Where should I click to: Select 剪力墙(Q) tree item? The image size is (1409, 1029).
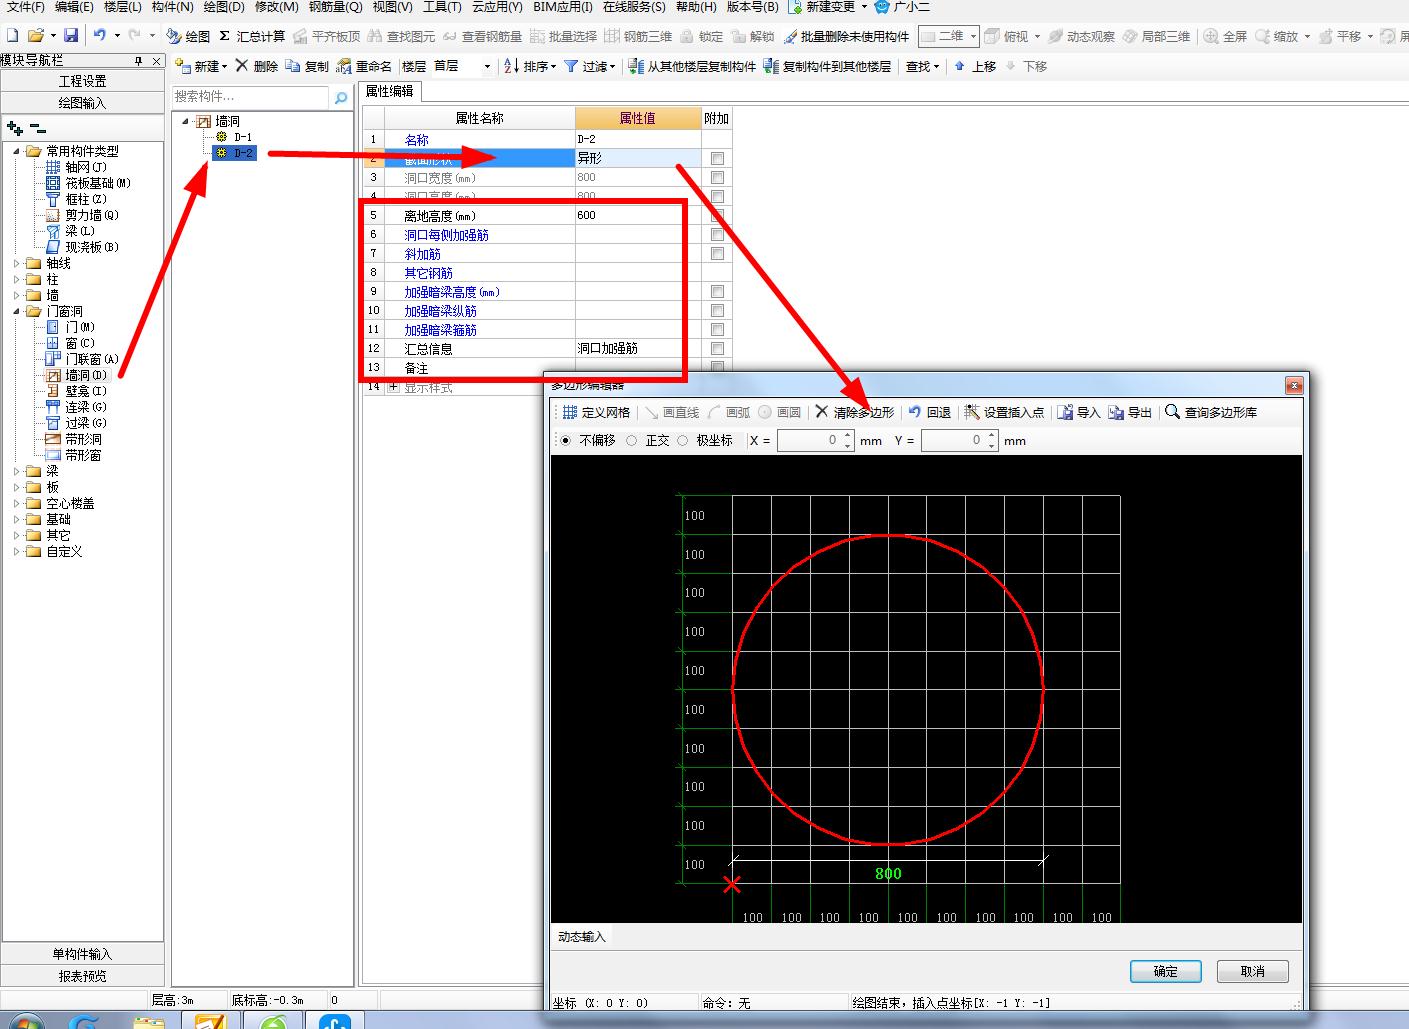(x=92, y=215)
